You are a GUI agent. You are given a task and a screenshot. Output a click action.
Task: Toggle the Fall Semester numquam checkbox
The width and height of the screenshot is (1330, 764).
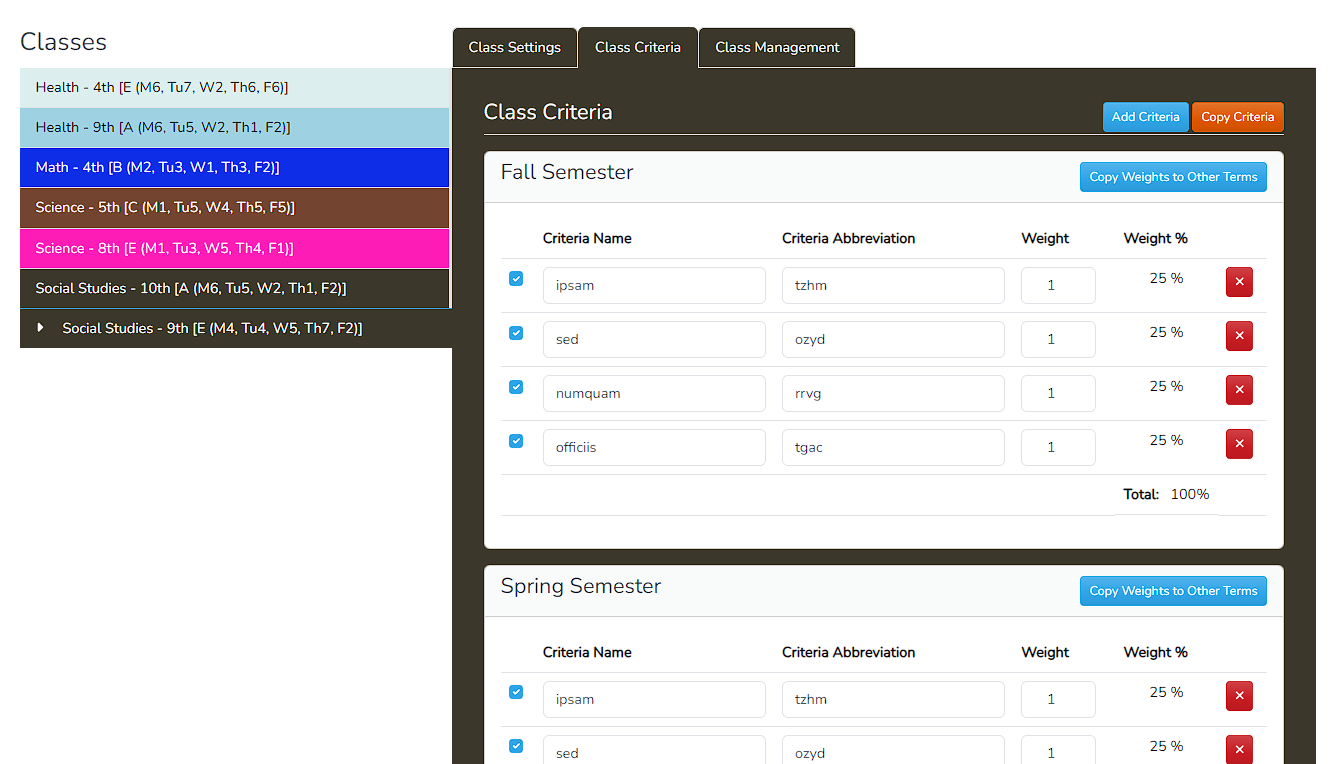(x=516, y=387)
